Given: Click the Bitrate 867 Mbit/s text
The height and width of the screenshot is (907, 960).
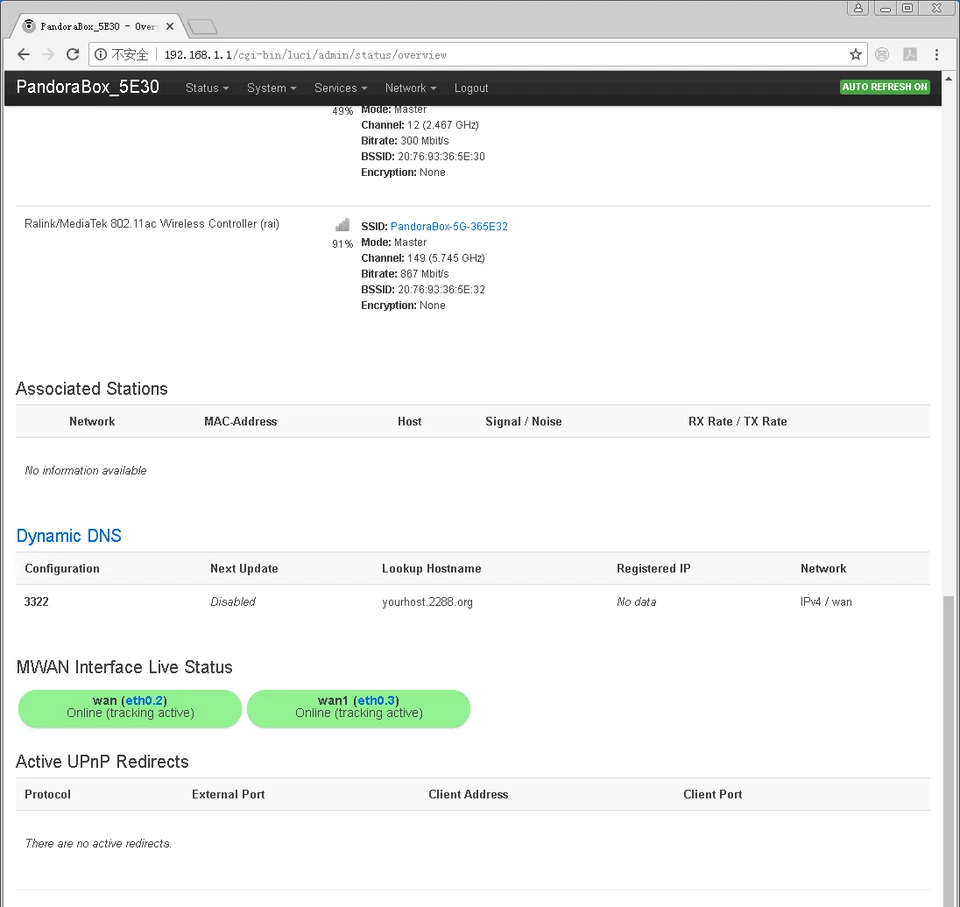Looking at the screenshot, I should point(405,274).
